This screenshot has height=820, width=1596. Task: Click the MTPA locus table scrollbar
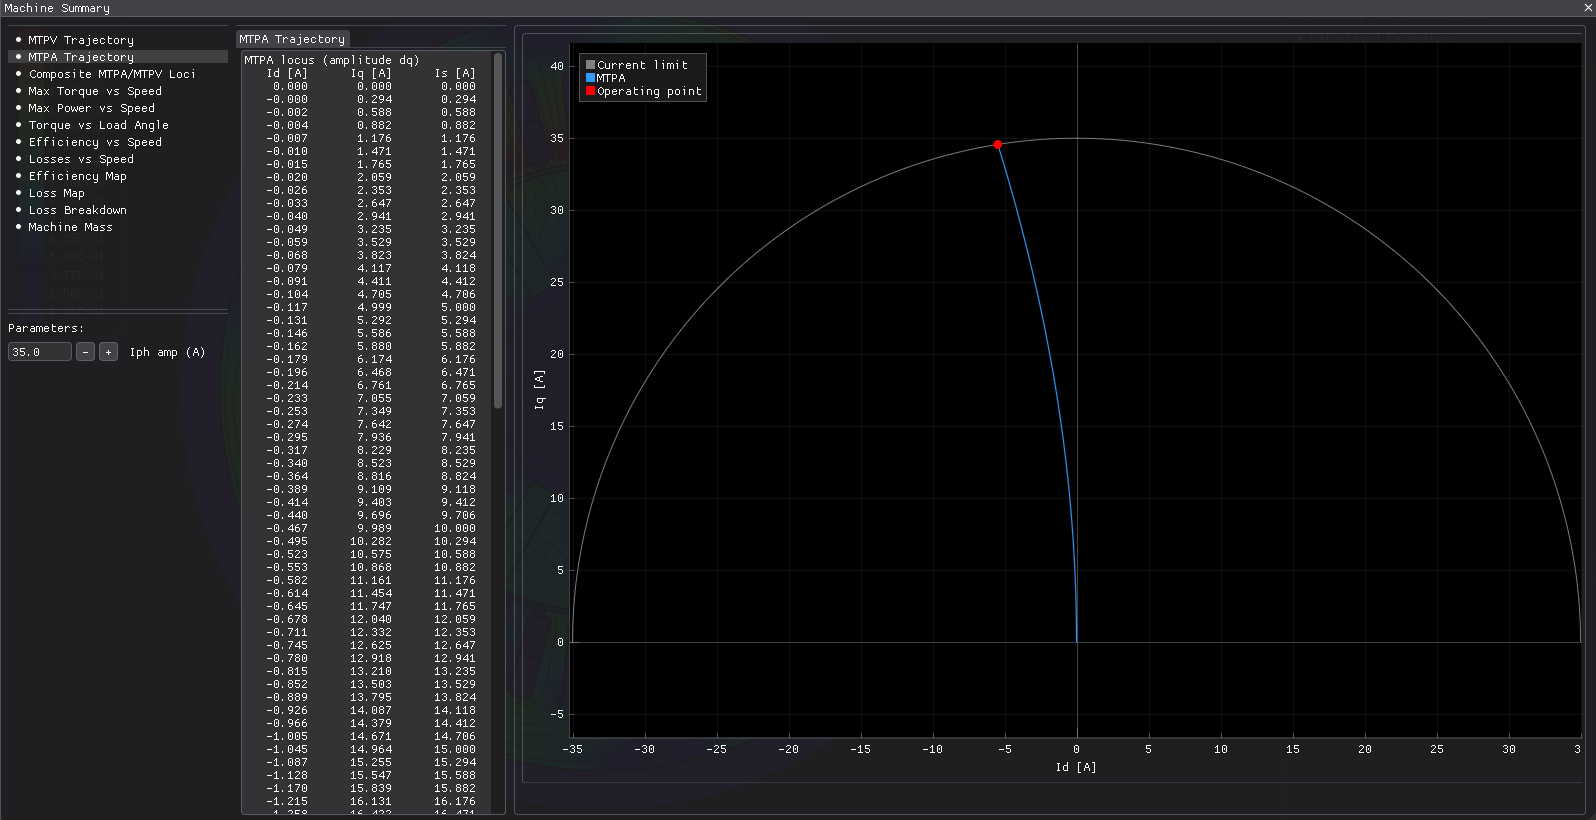click(x=498, y=230)
